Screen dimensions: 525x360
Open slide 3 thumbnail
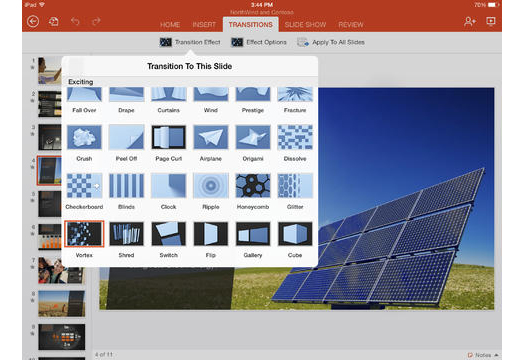click(x=50, y=137)
